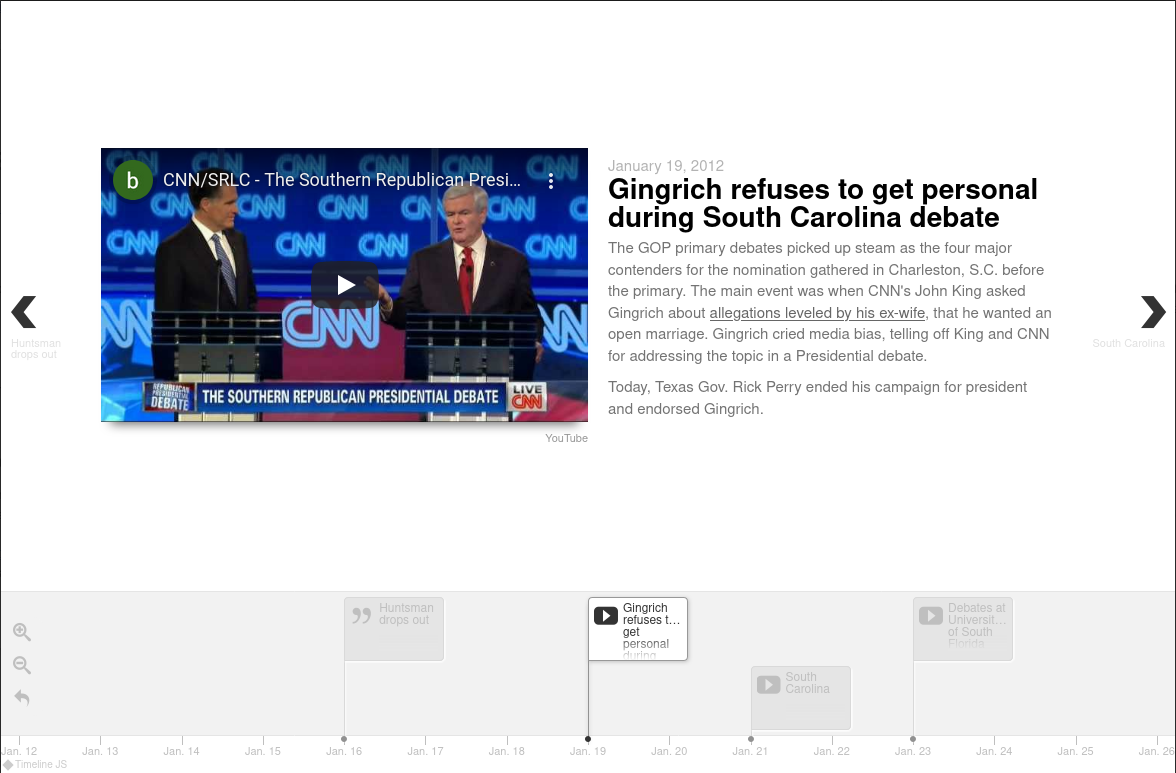
Task: Play the CNN debate YouTube video
Action: pos(345,285)
